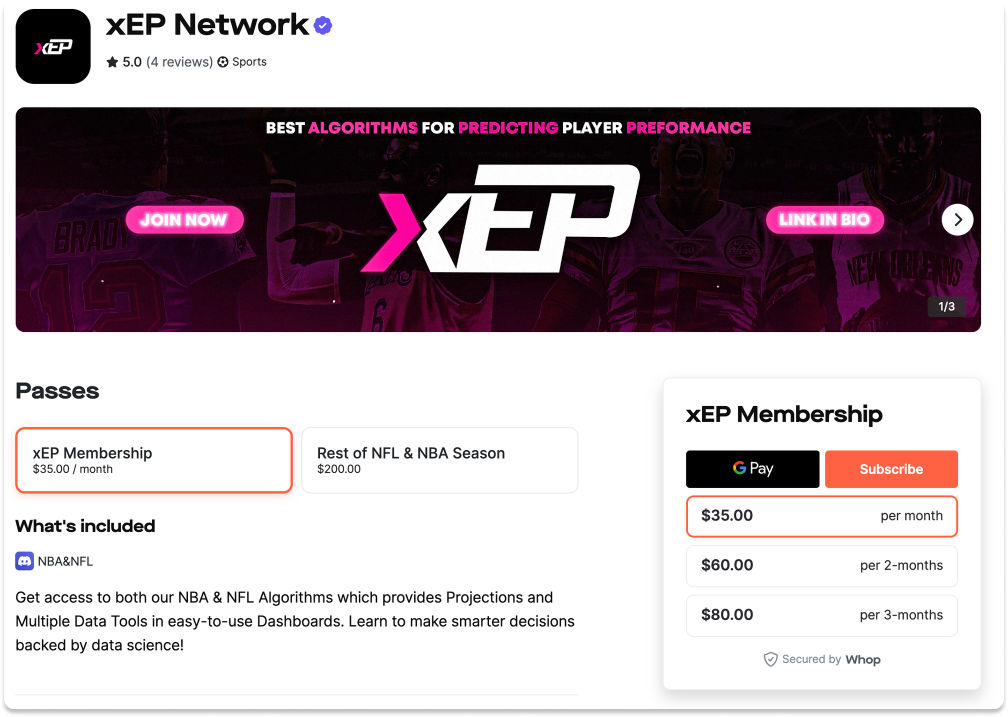Screen dimensions: 1008x717
Task: Click the shield icon next to Secured by
Action: pos(770,659)
